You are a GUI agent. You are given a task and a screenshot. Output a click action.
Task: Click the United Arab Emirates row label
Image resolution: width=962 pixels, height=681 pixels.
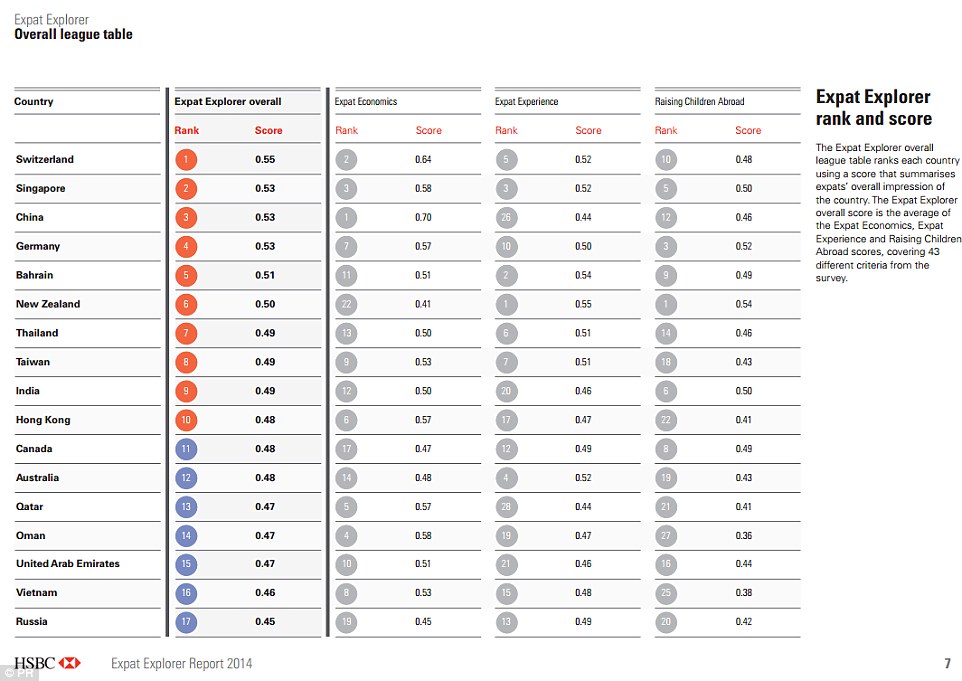tap(68, 564)
